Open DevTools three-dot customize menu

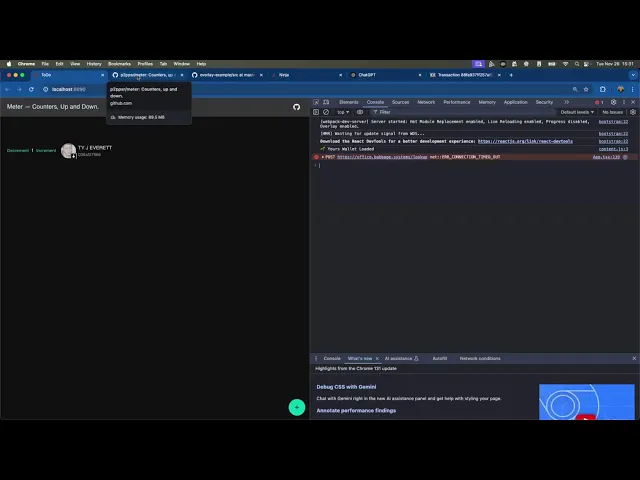point(623,102)
